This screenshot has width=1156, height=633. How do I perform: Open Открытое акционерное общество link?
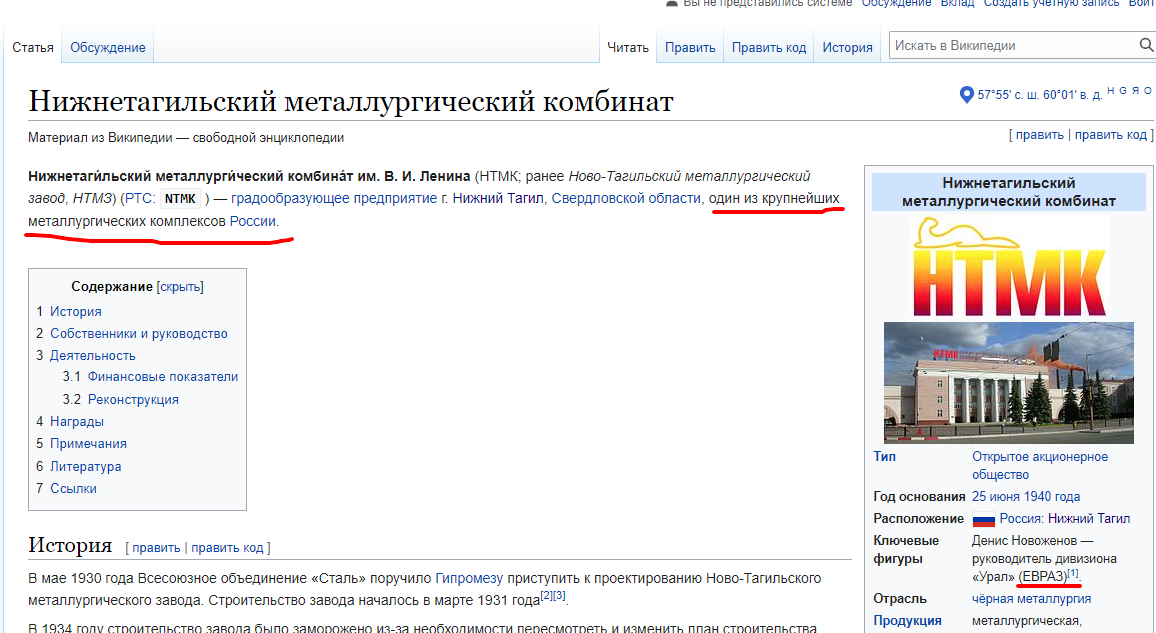coord(1040,466)
